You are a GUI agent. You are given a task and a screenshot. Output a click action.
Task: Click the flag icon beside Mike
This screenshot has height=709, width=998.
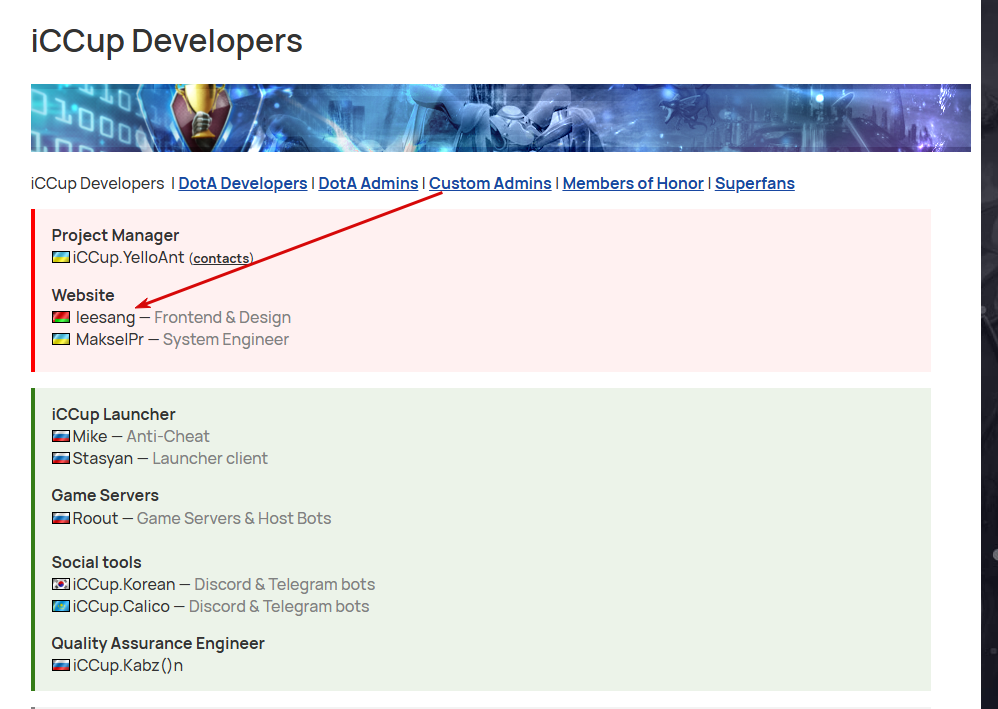tap(60, 436)
